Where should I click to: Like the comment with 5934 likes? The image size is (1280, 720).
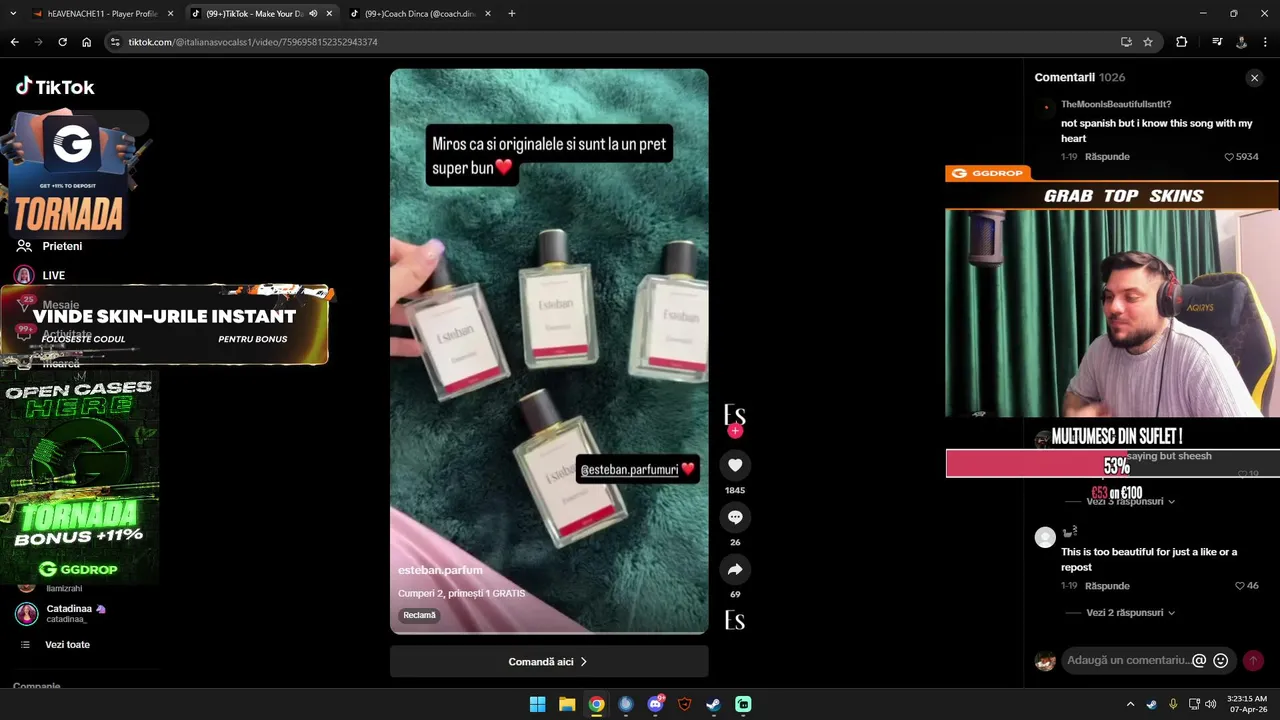1230,157
